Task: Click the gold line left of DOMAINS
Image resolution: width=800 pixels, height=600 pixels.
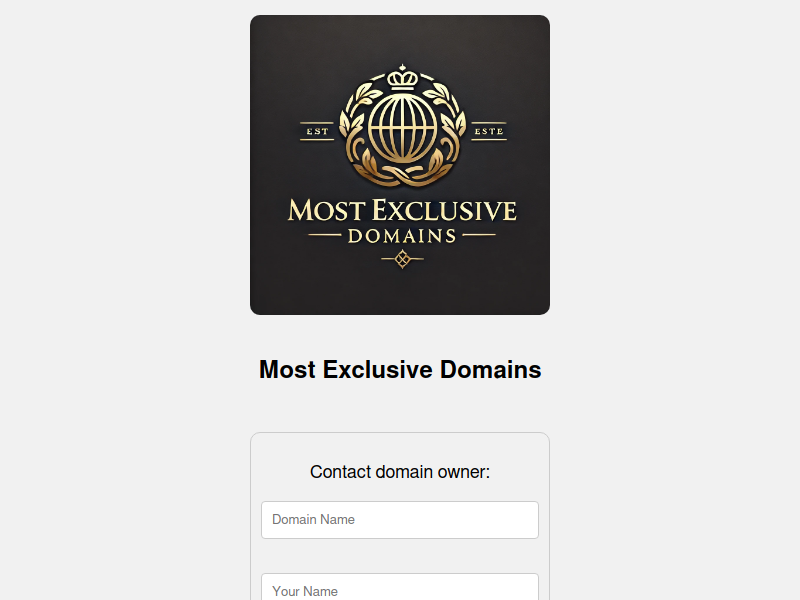Action: click(324, 235)
